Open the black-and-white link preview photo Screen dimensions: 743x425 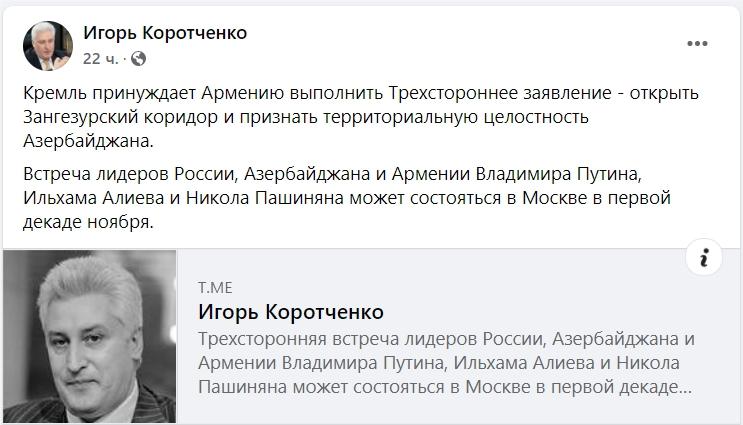89,336
